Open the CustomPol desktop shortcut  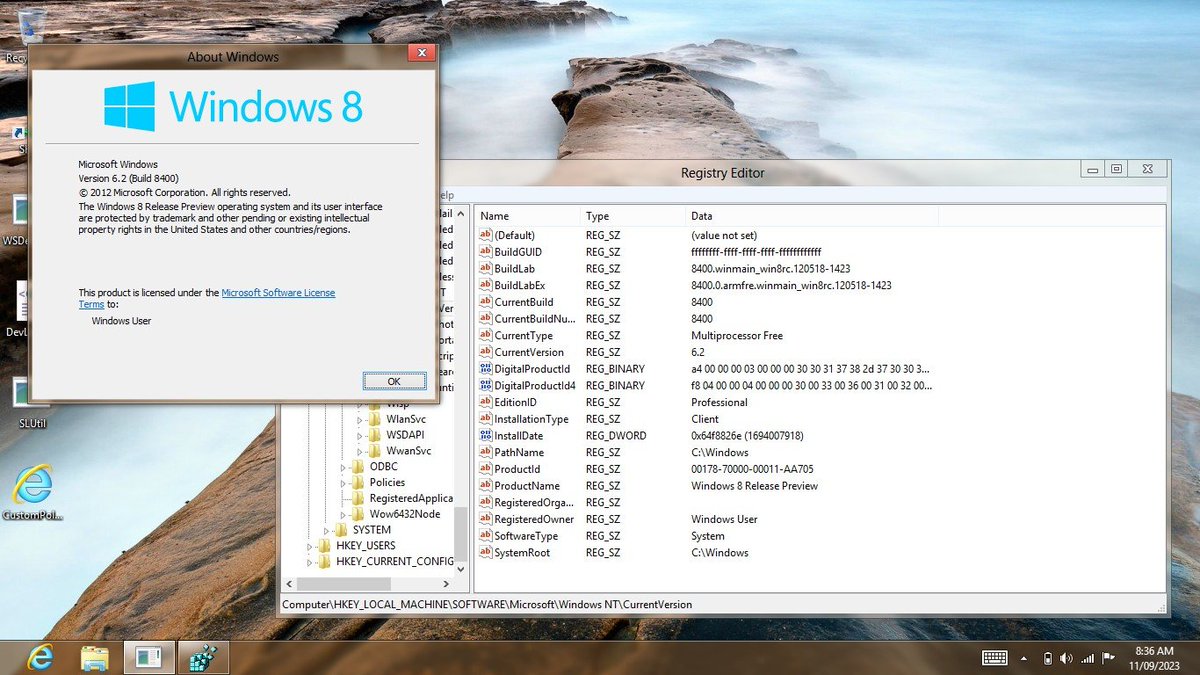32,494
